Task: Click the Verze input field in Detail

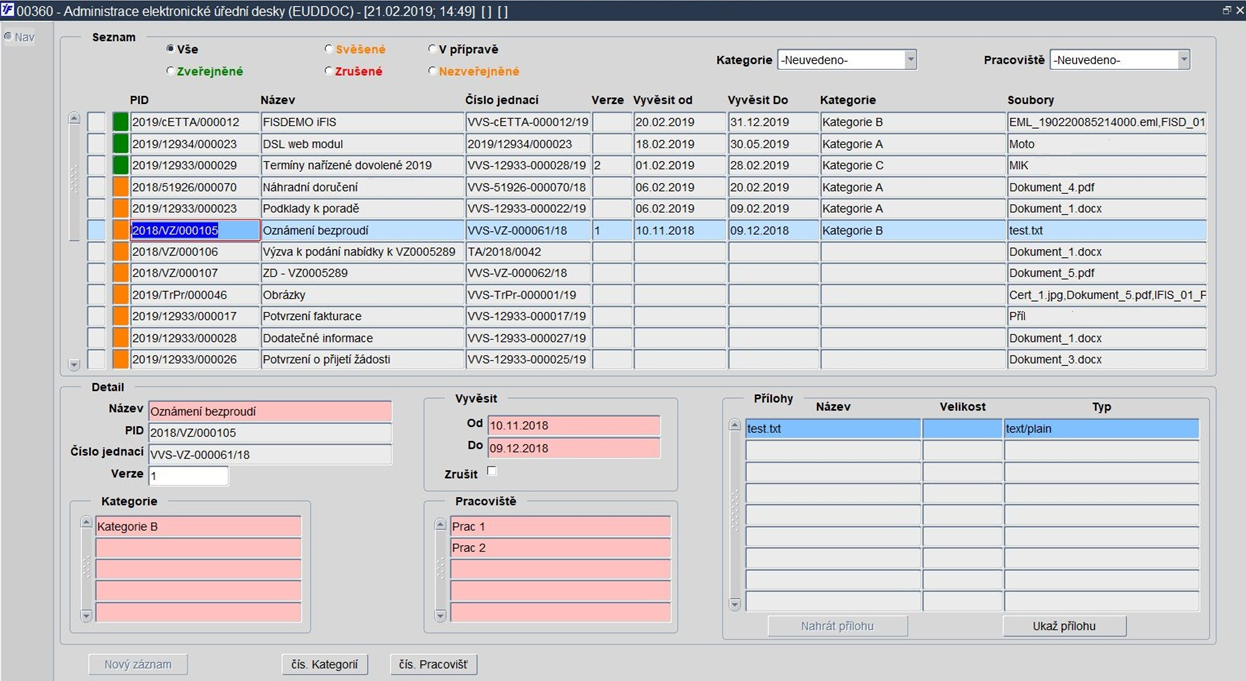Action: [x=188, y=476]
